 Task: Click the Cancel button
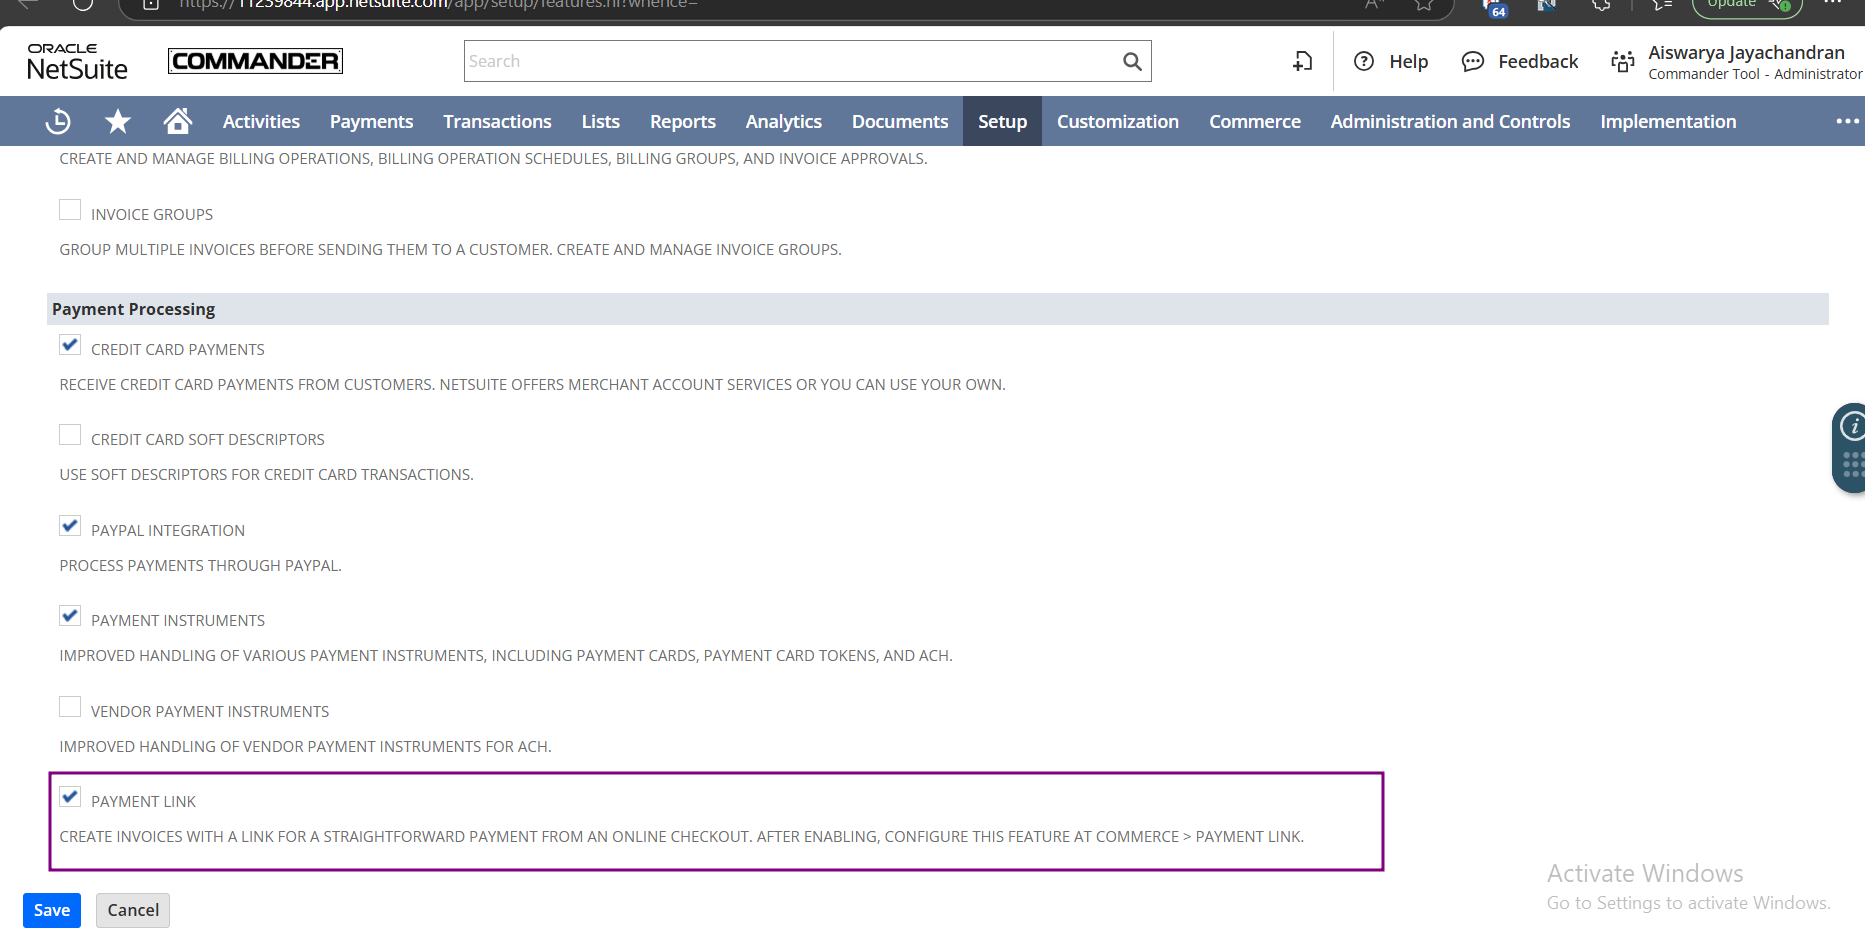[x=133, y=910]
